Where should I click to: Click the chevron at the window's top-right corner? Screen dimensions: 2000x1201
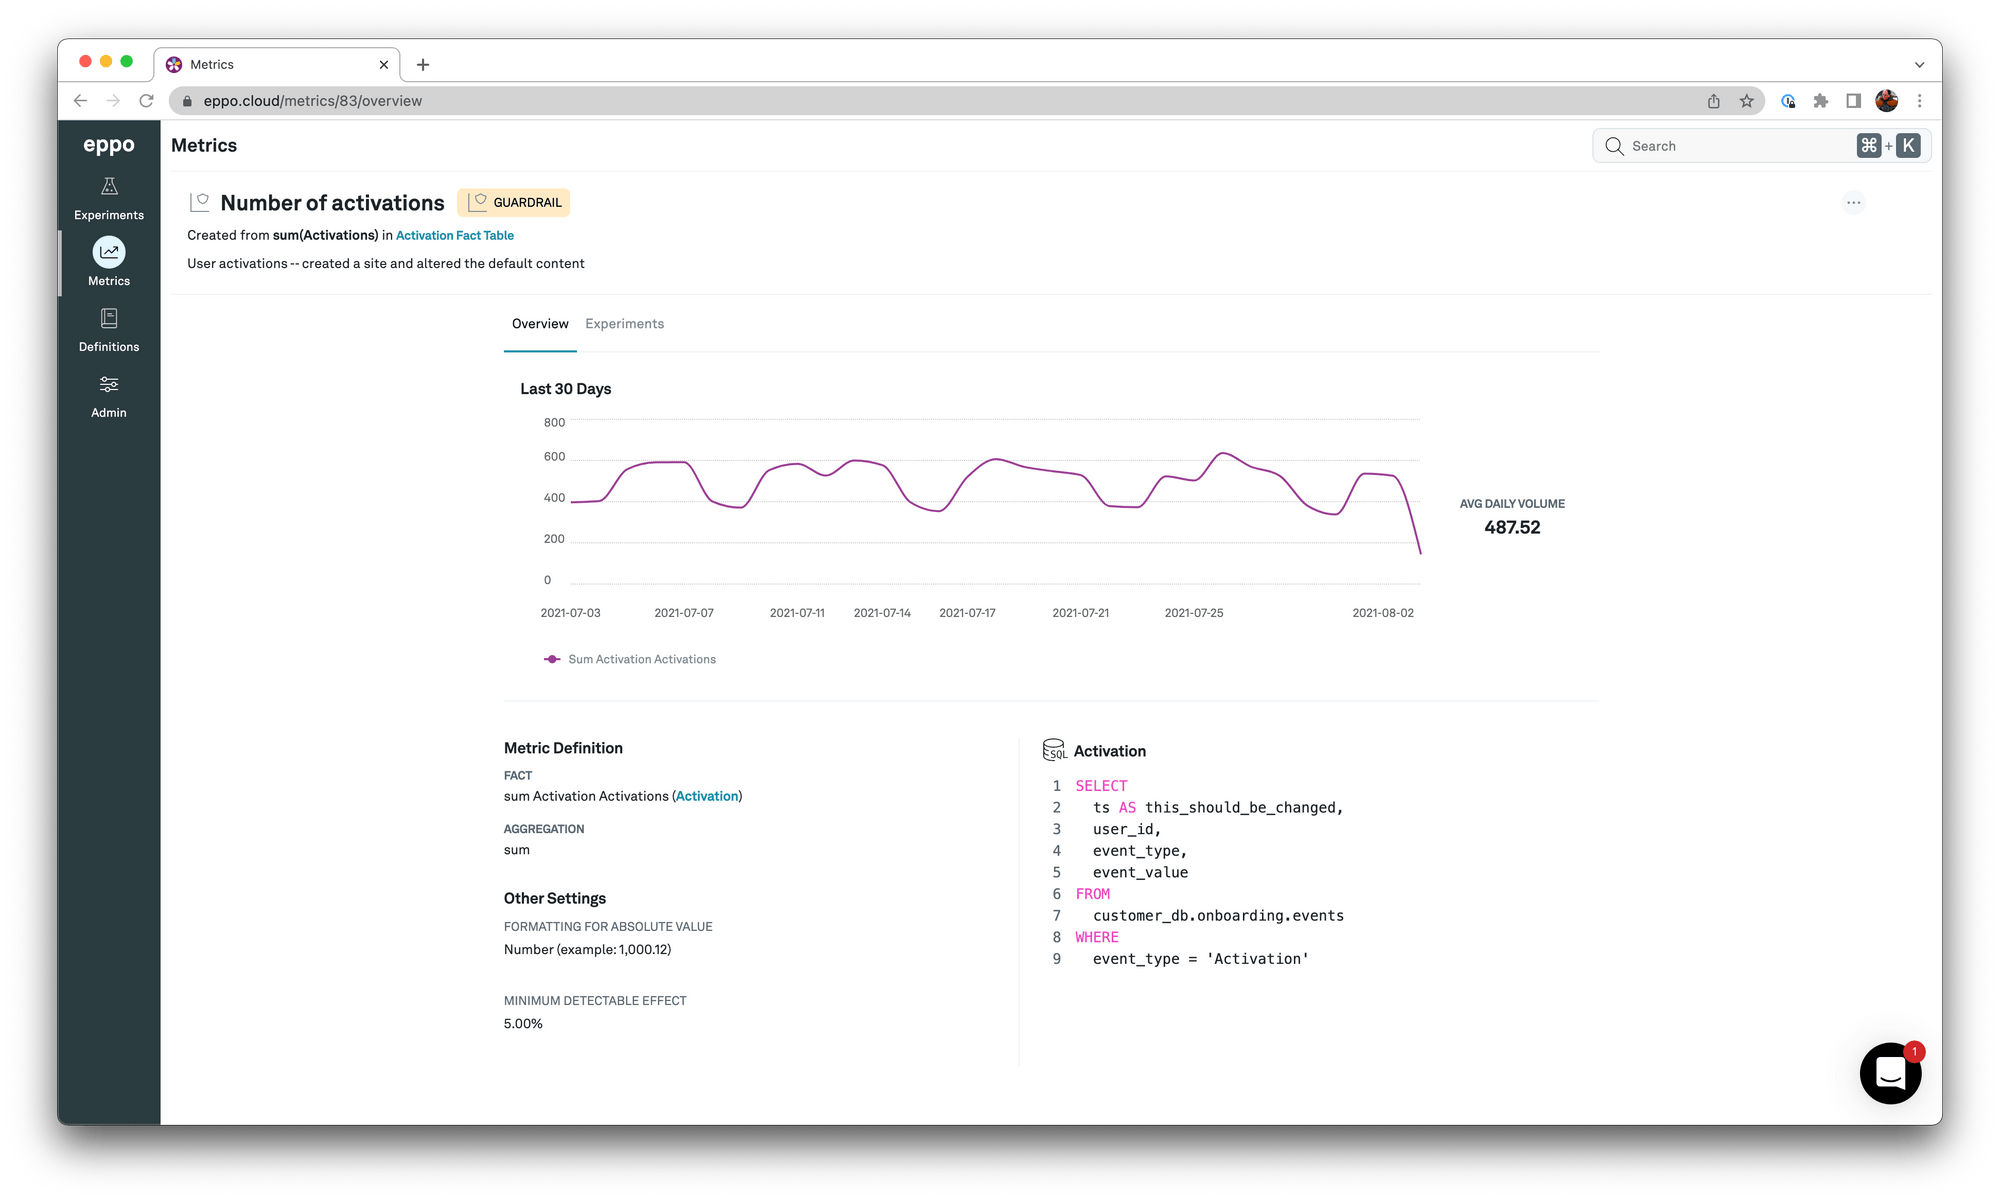point(1919,63)
